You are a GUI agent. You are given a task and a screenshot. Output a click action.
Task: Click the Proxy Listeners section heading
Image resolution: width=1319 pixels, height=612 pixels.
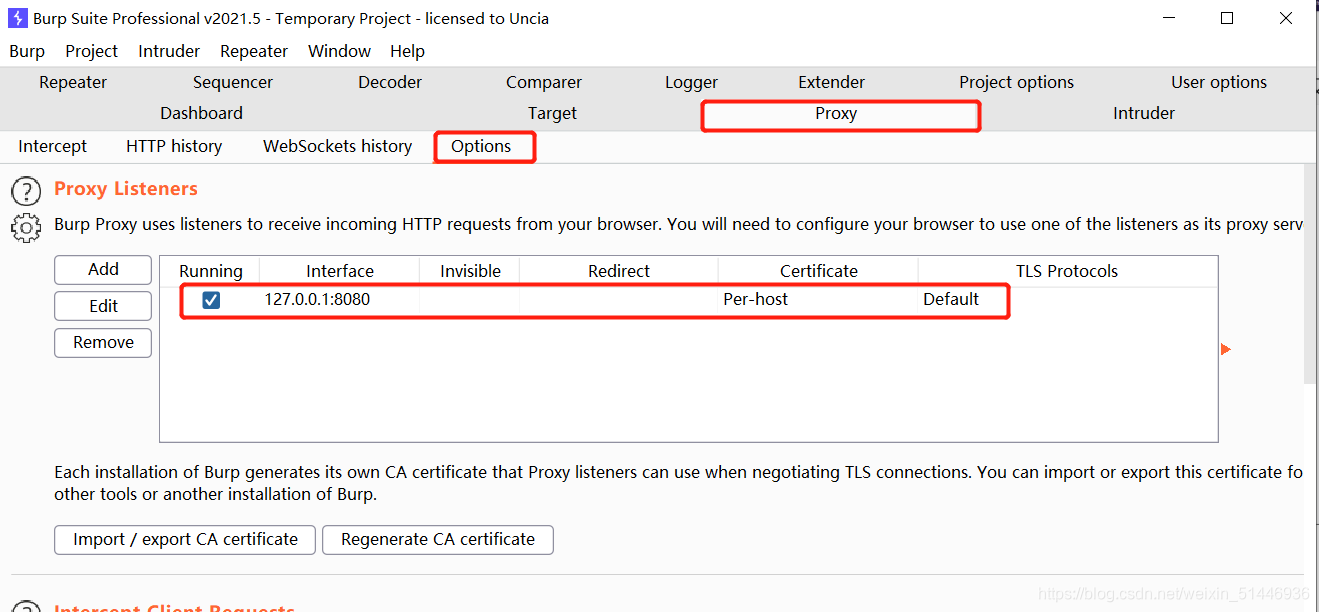tap(126, 189)
